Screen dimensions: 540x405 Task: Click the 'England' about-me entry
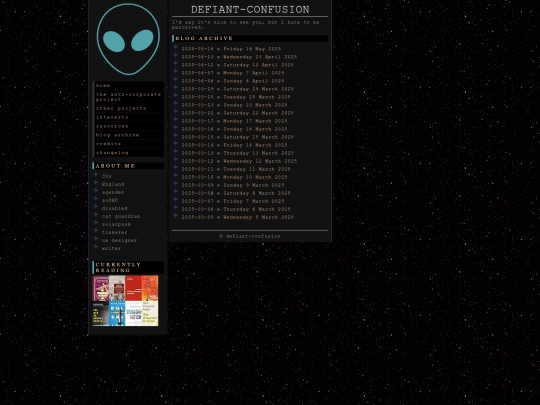pos(113,184)
